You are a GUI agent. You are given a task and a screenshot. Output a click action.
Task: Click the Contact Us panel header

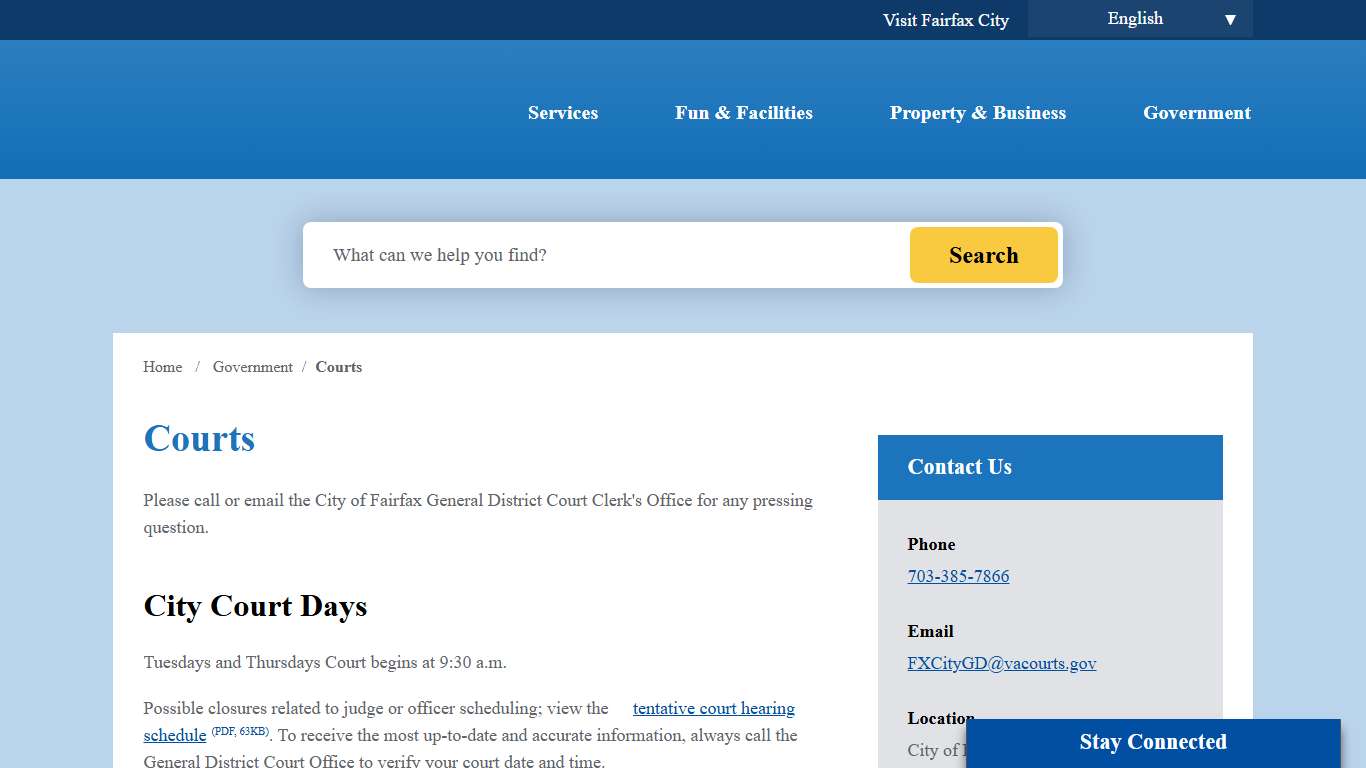(x=1049, y=467)
